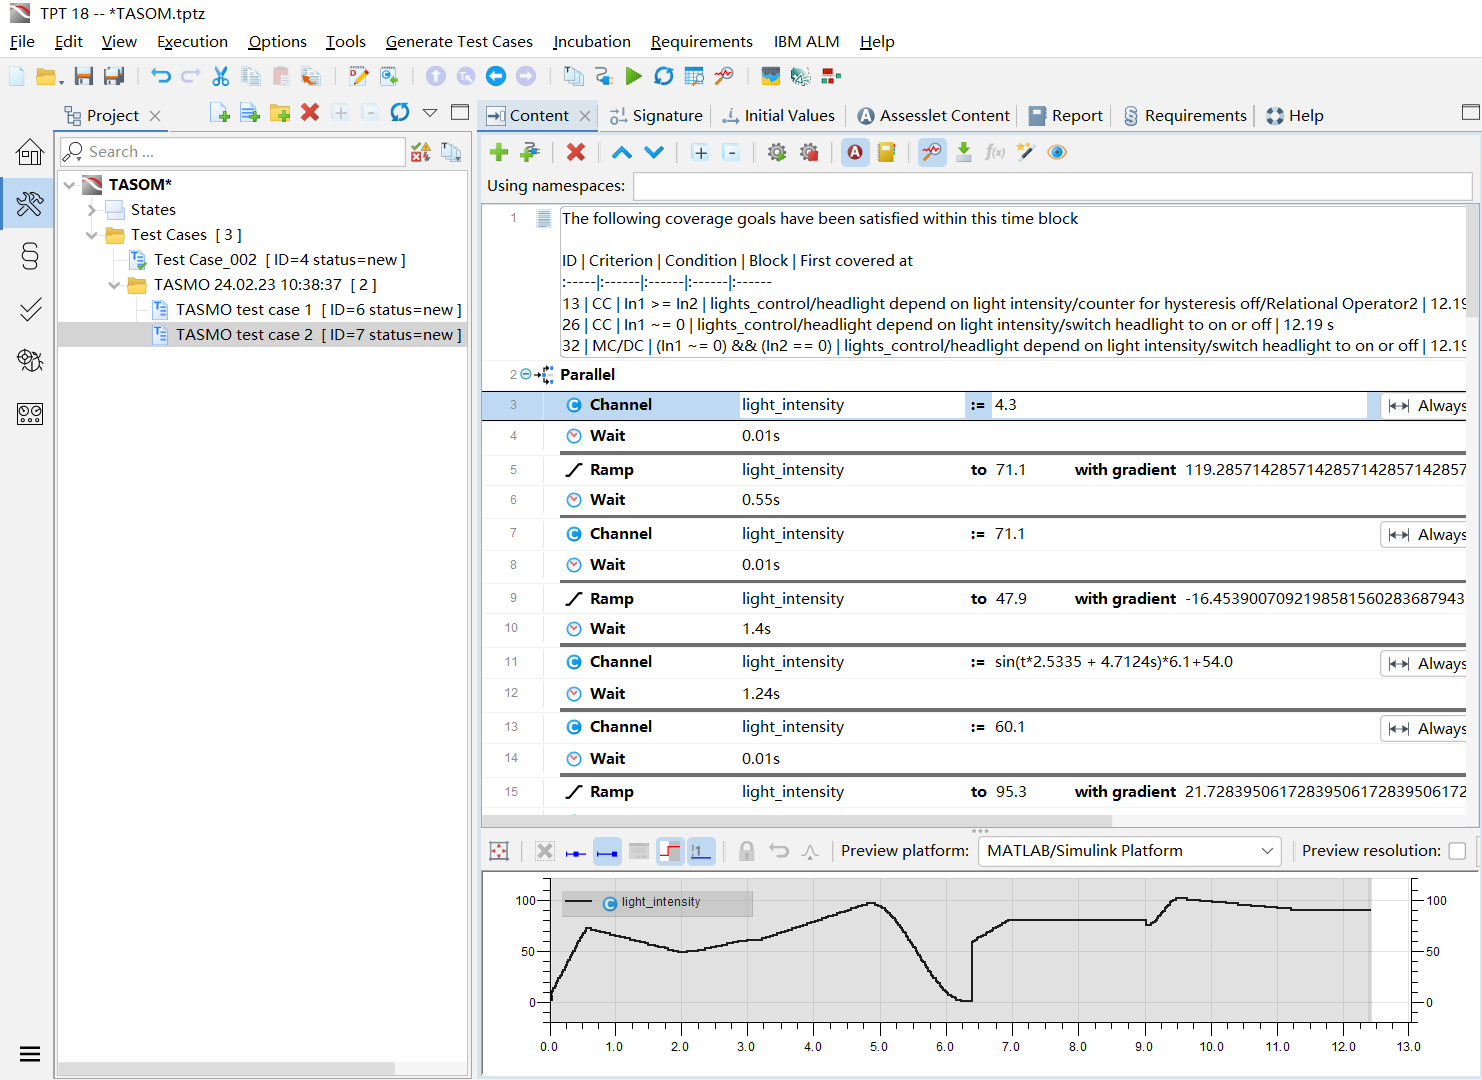Screen dimensions: 1482x1080
Task: Open the home icon in left sidebar
Action: click(x=30, y=152)
